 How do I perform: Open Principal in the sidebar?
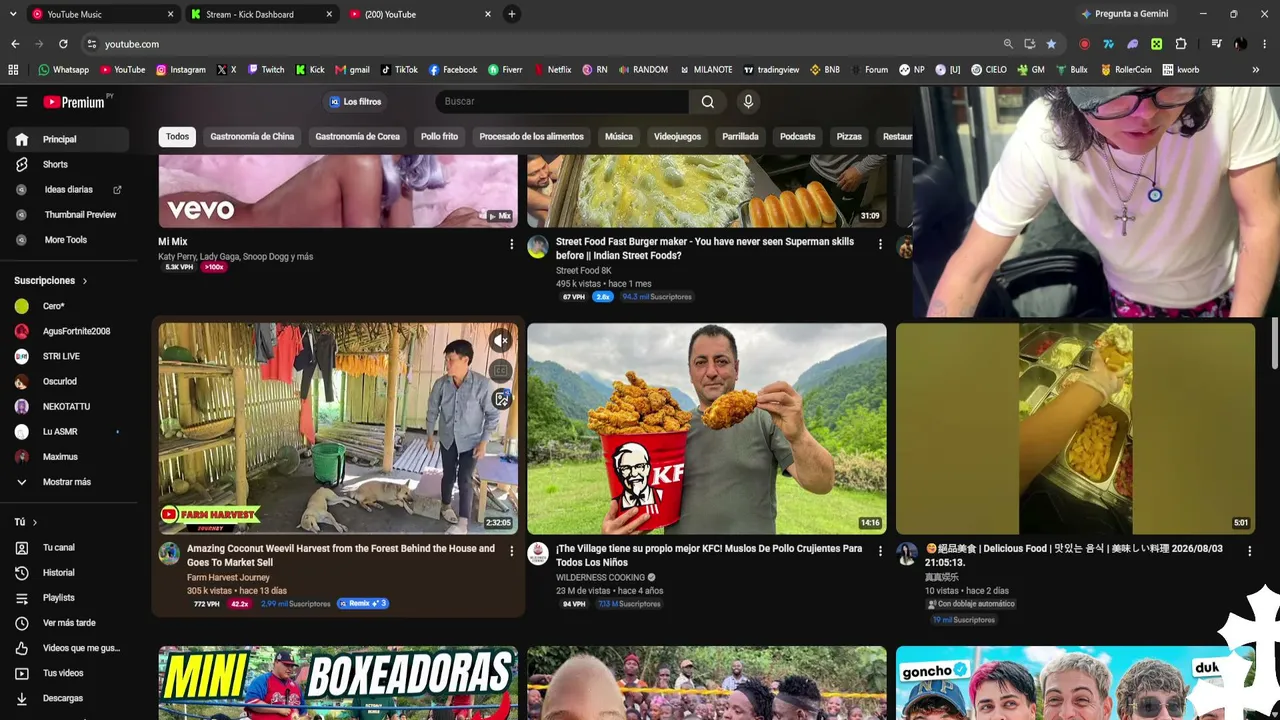point(68,139)
